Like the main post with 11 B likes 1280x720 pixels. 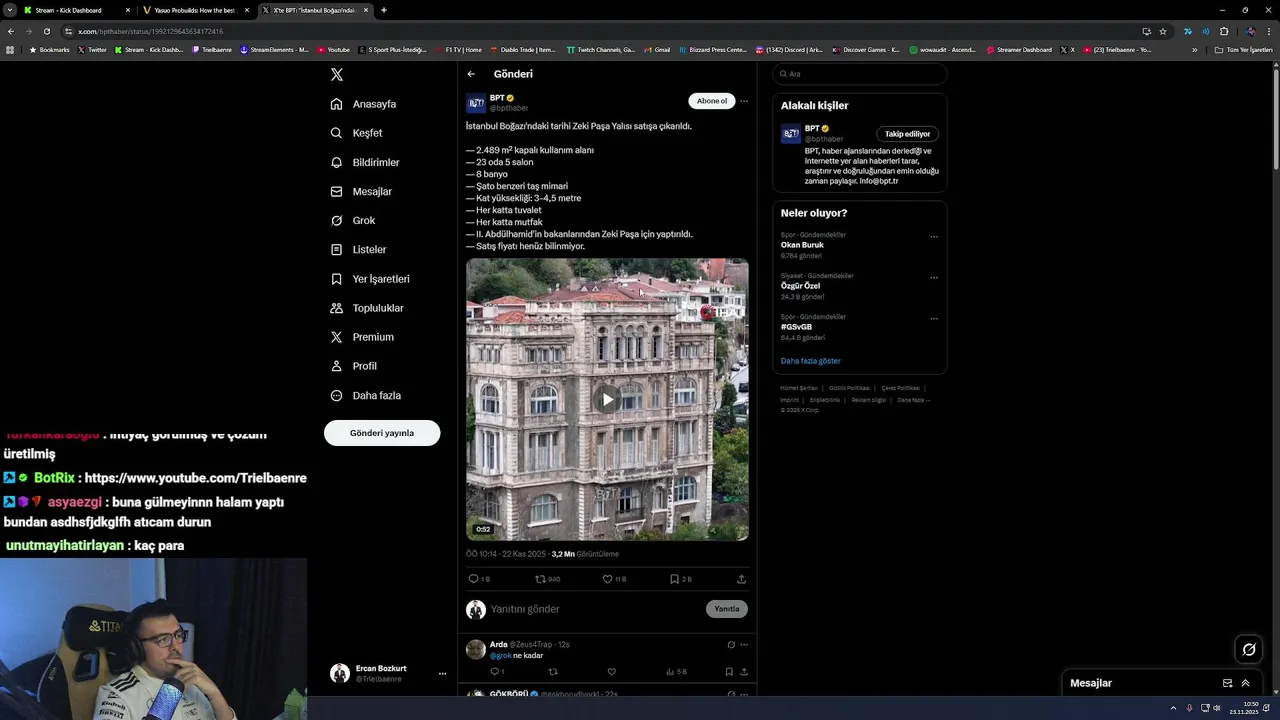(614, 579)
